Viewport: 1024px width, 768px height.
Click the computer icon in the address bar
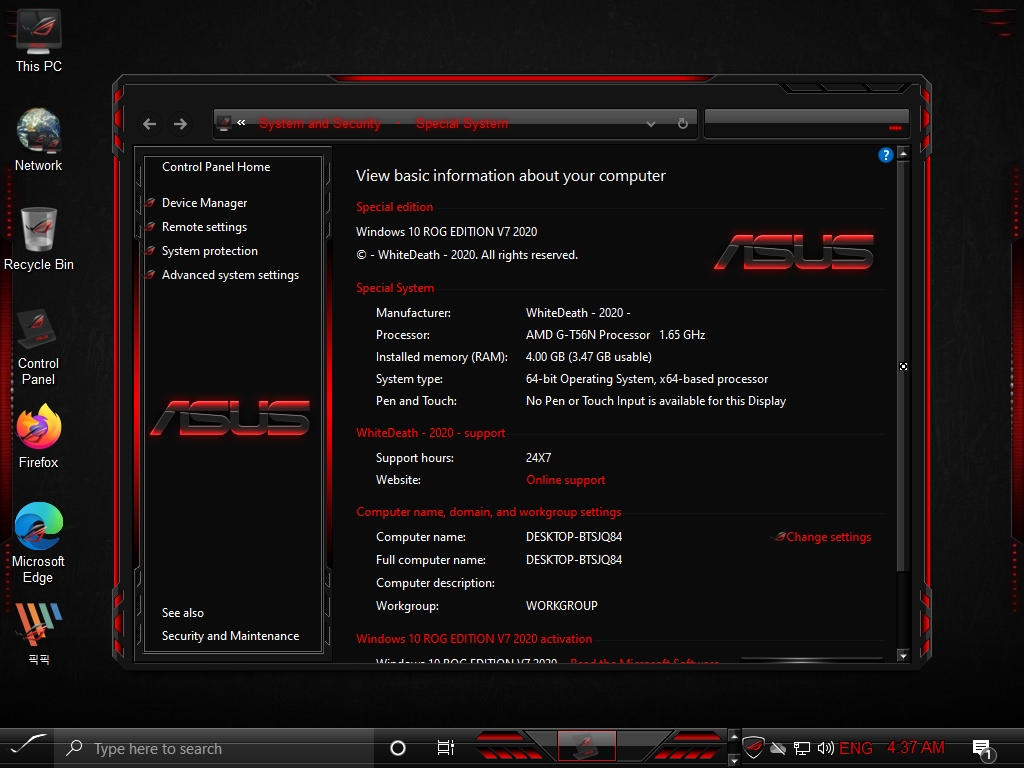coord(224,123)
